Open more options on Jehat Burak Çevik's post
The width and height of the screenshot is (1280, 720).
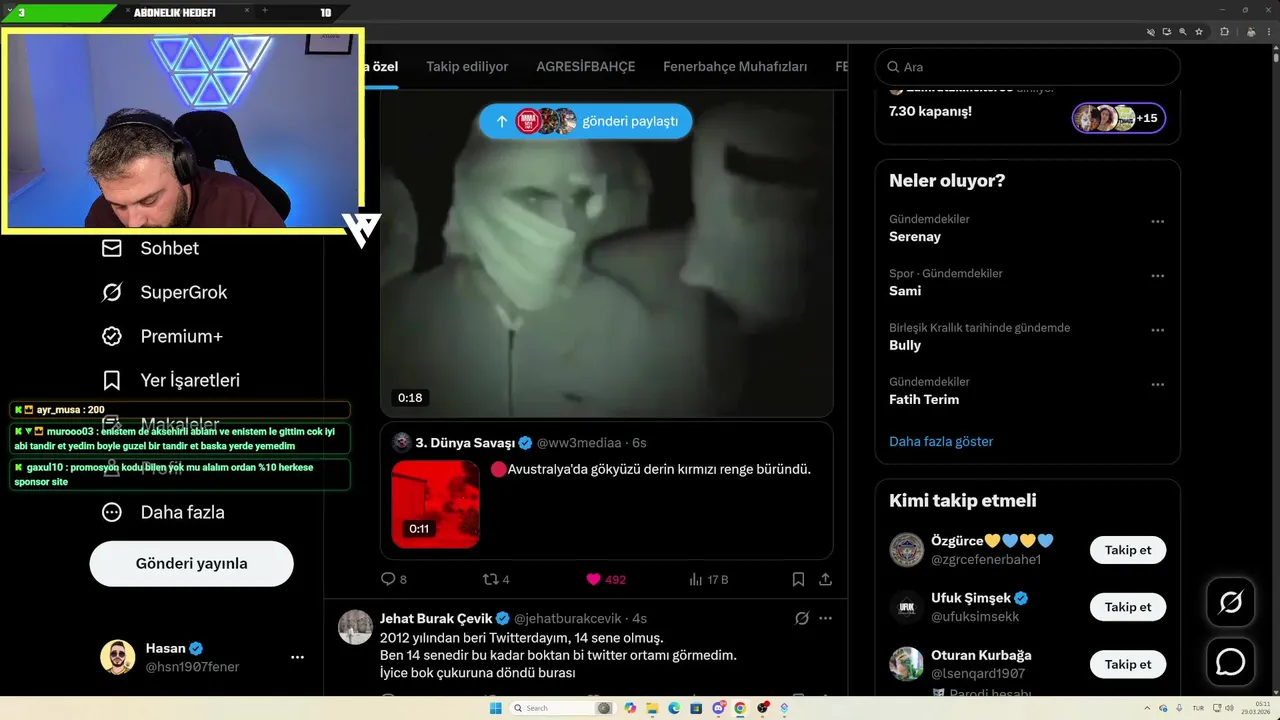click(x=825, y=618)
